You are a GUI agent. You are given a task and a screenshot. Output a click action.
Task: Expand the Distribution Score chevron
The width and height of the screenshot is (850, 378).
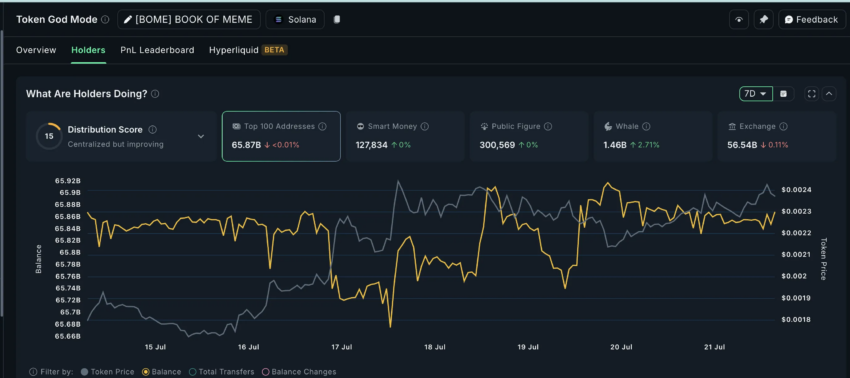click(x=201, y=136)
